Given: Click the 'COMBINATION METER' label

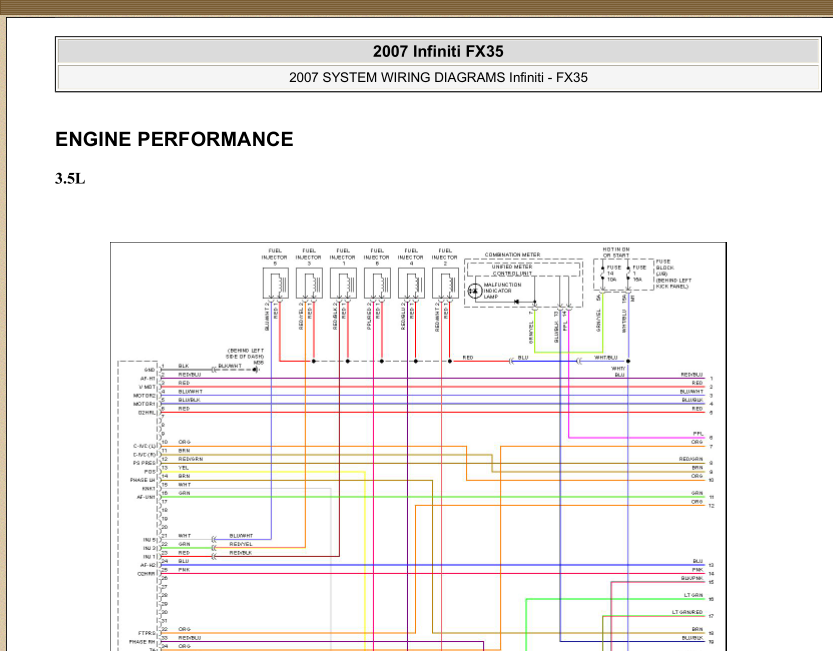Looking at the screenshot, I should pyautogui.click(x=512, y=255).
